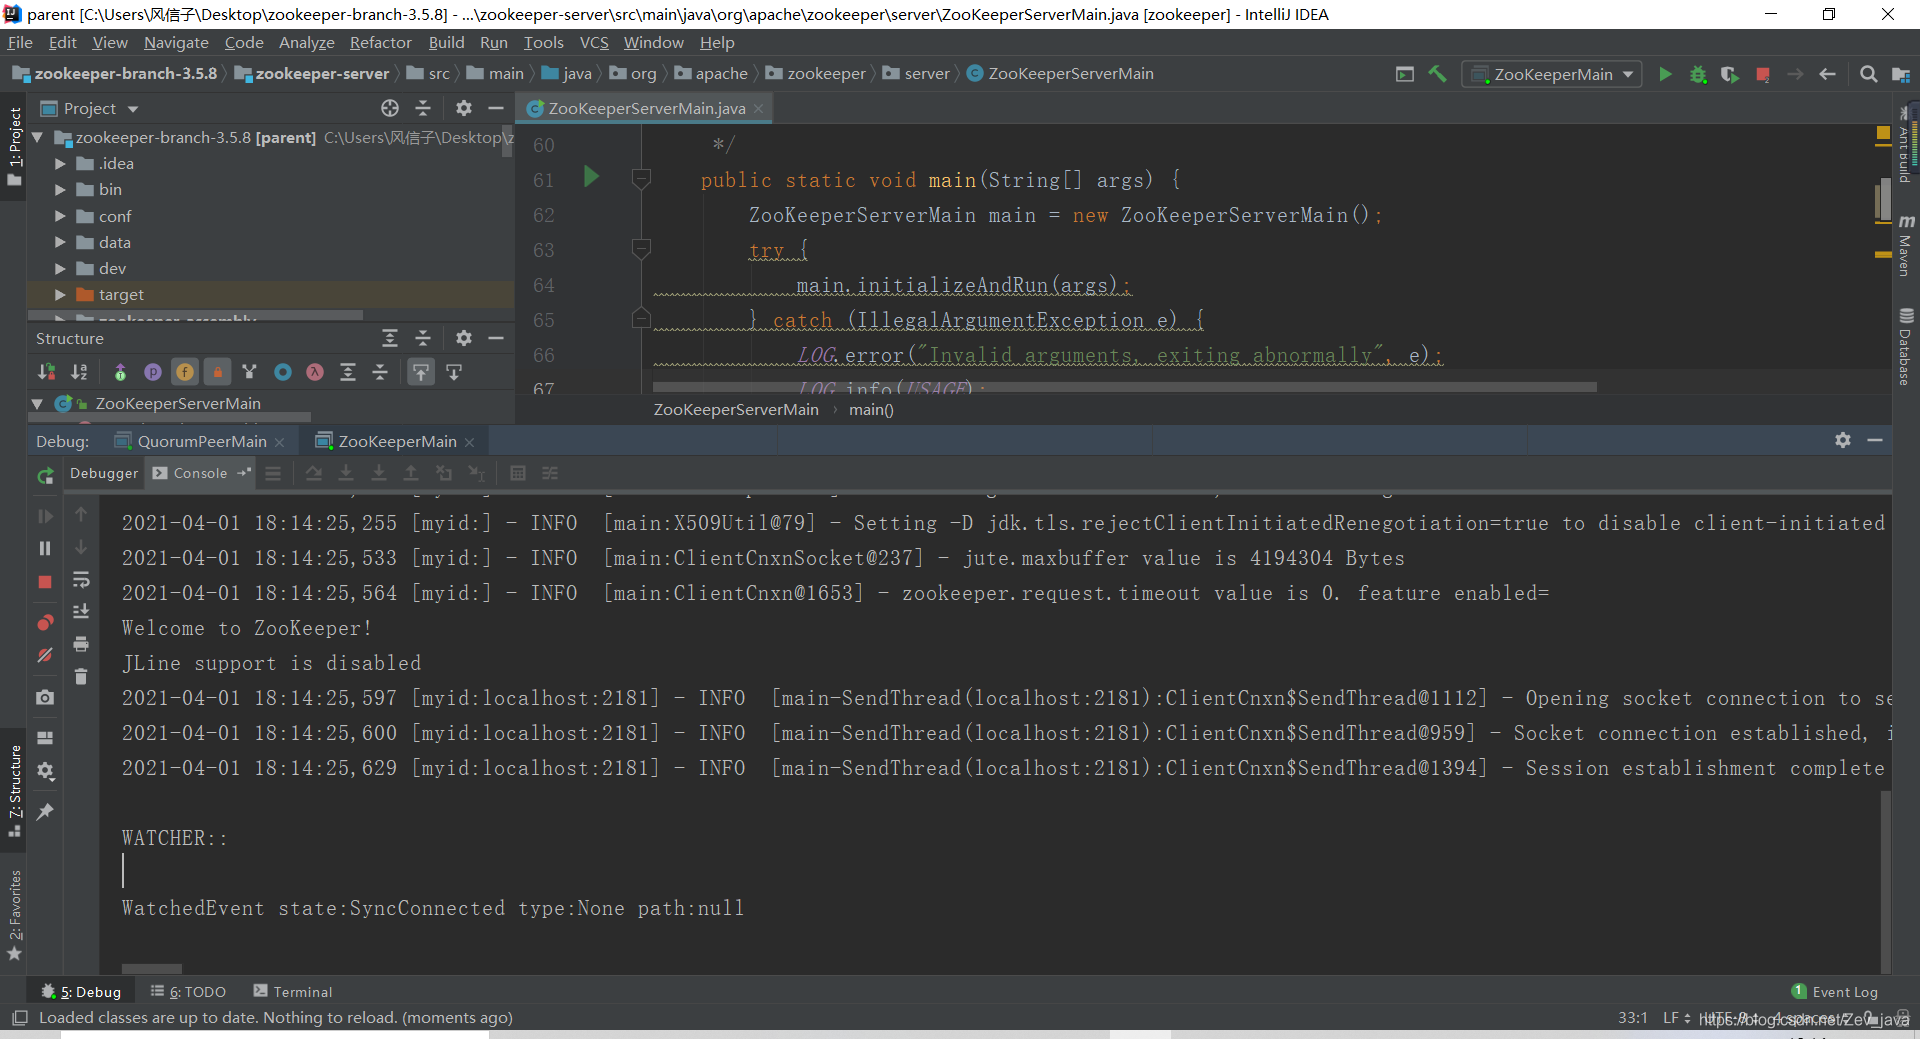Run with Coverage using the shield icon
This screenshot has width=1920, height=1039.
pyautogui.click(x=1730, y=74)
